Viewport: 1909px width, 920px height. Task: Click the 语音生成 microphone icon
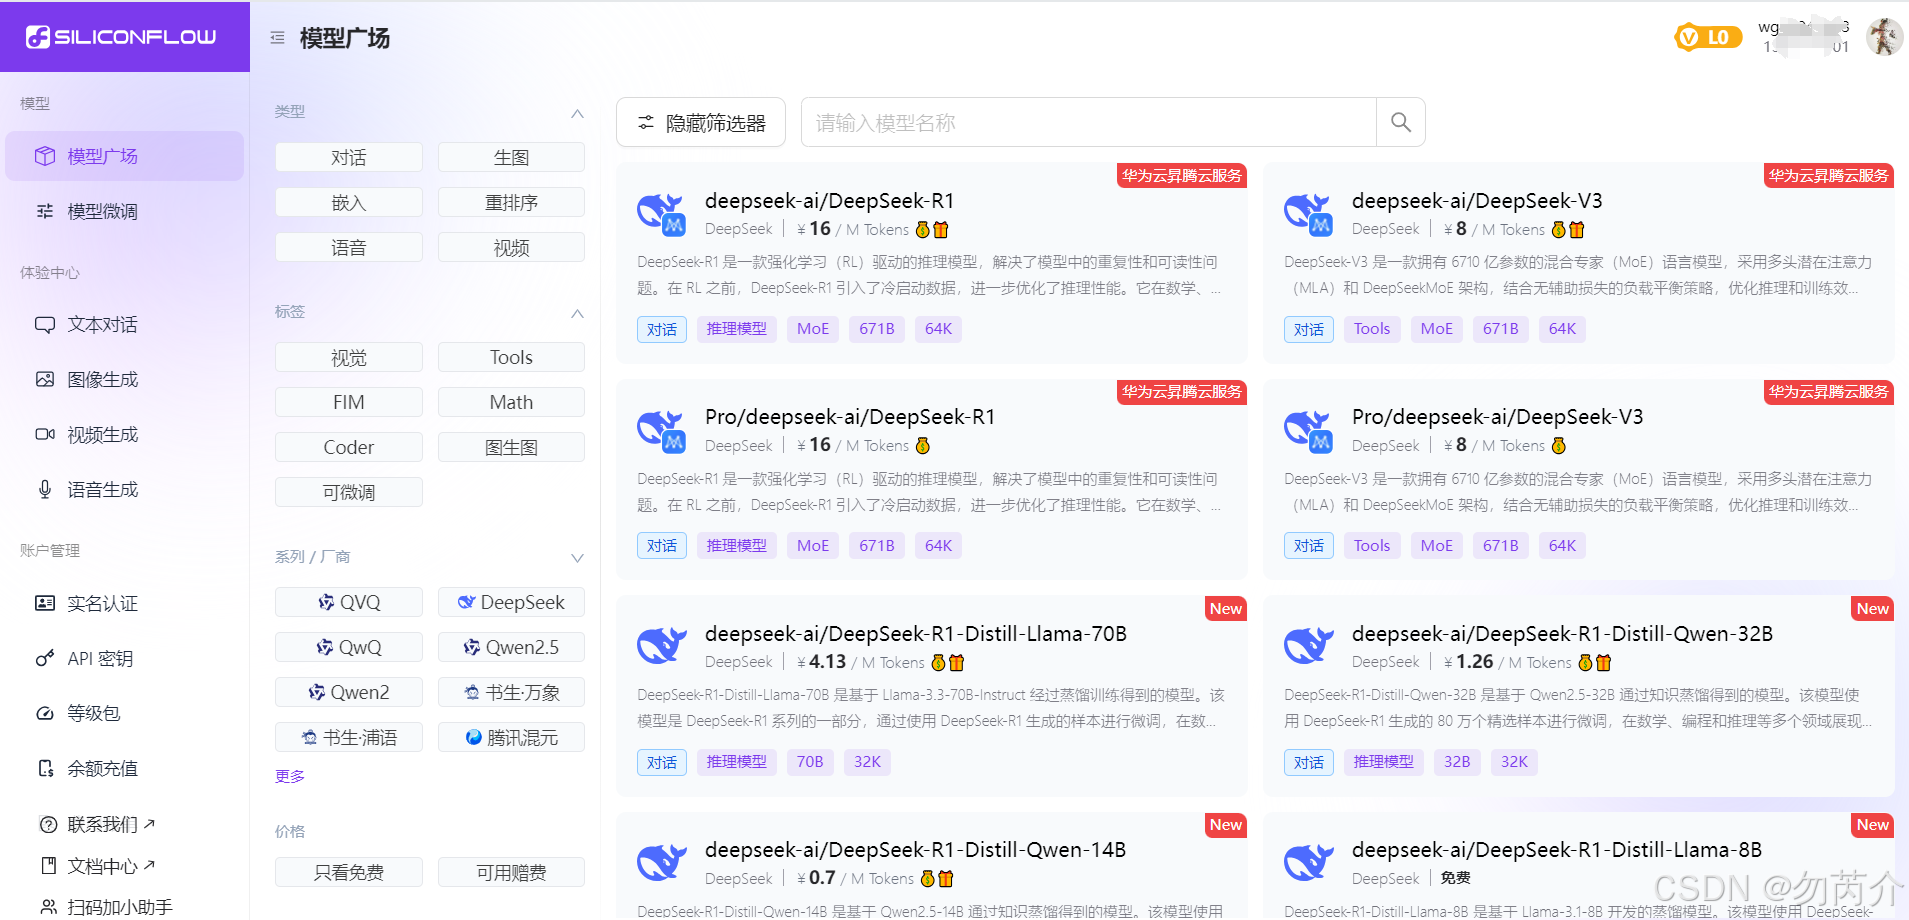click(45, 489)
